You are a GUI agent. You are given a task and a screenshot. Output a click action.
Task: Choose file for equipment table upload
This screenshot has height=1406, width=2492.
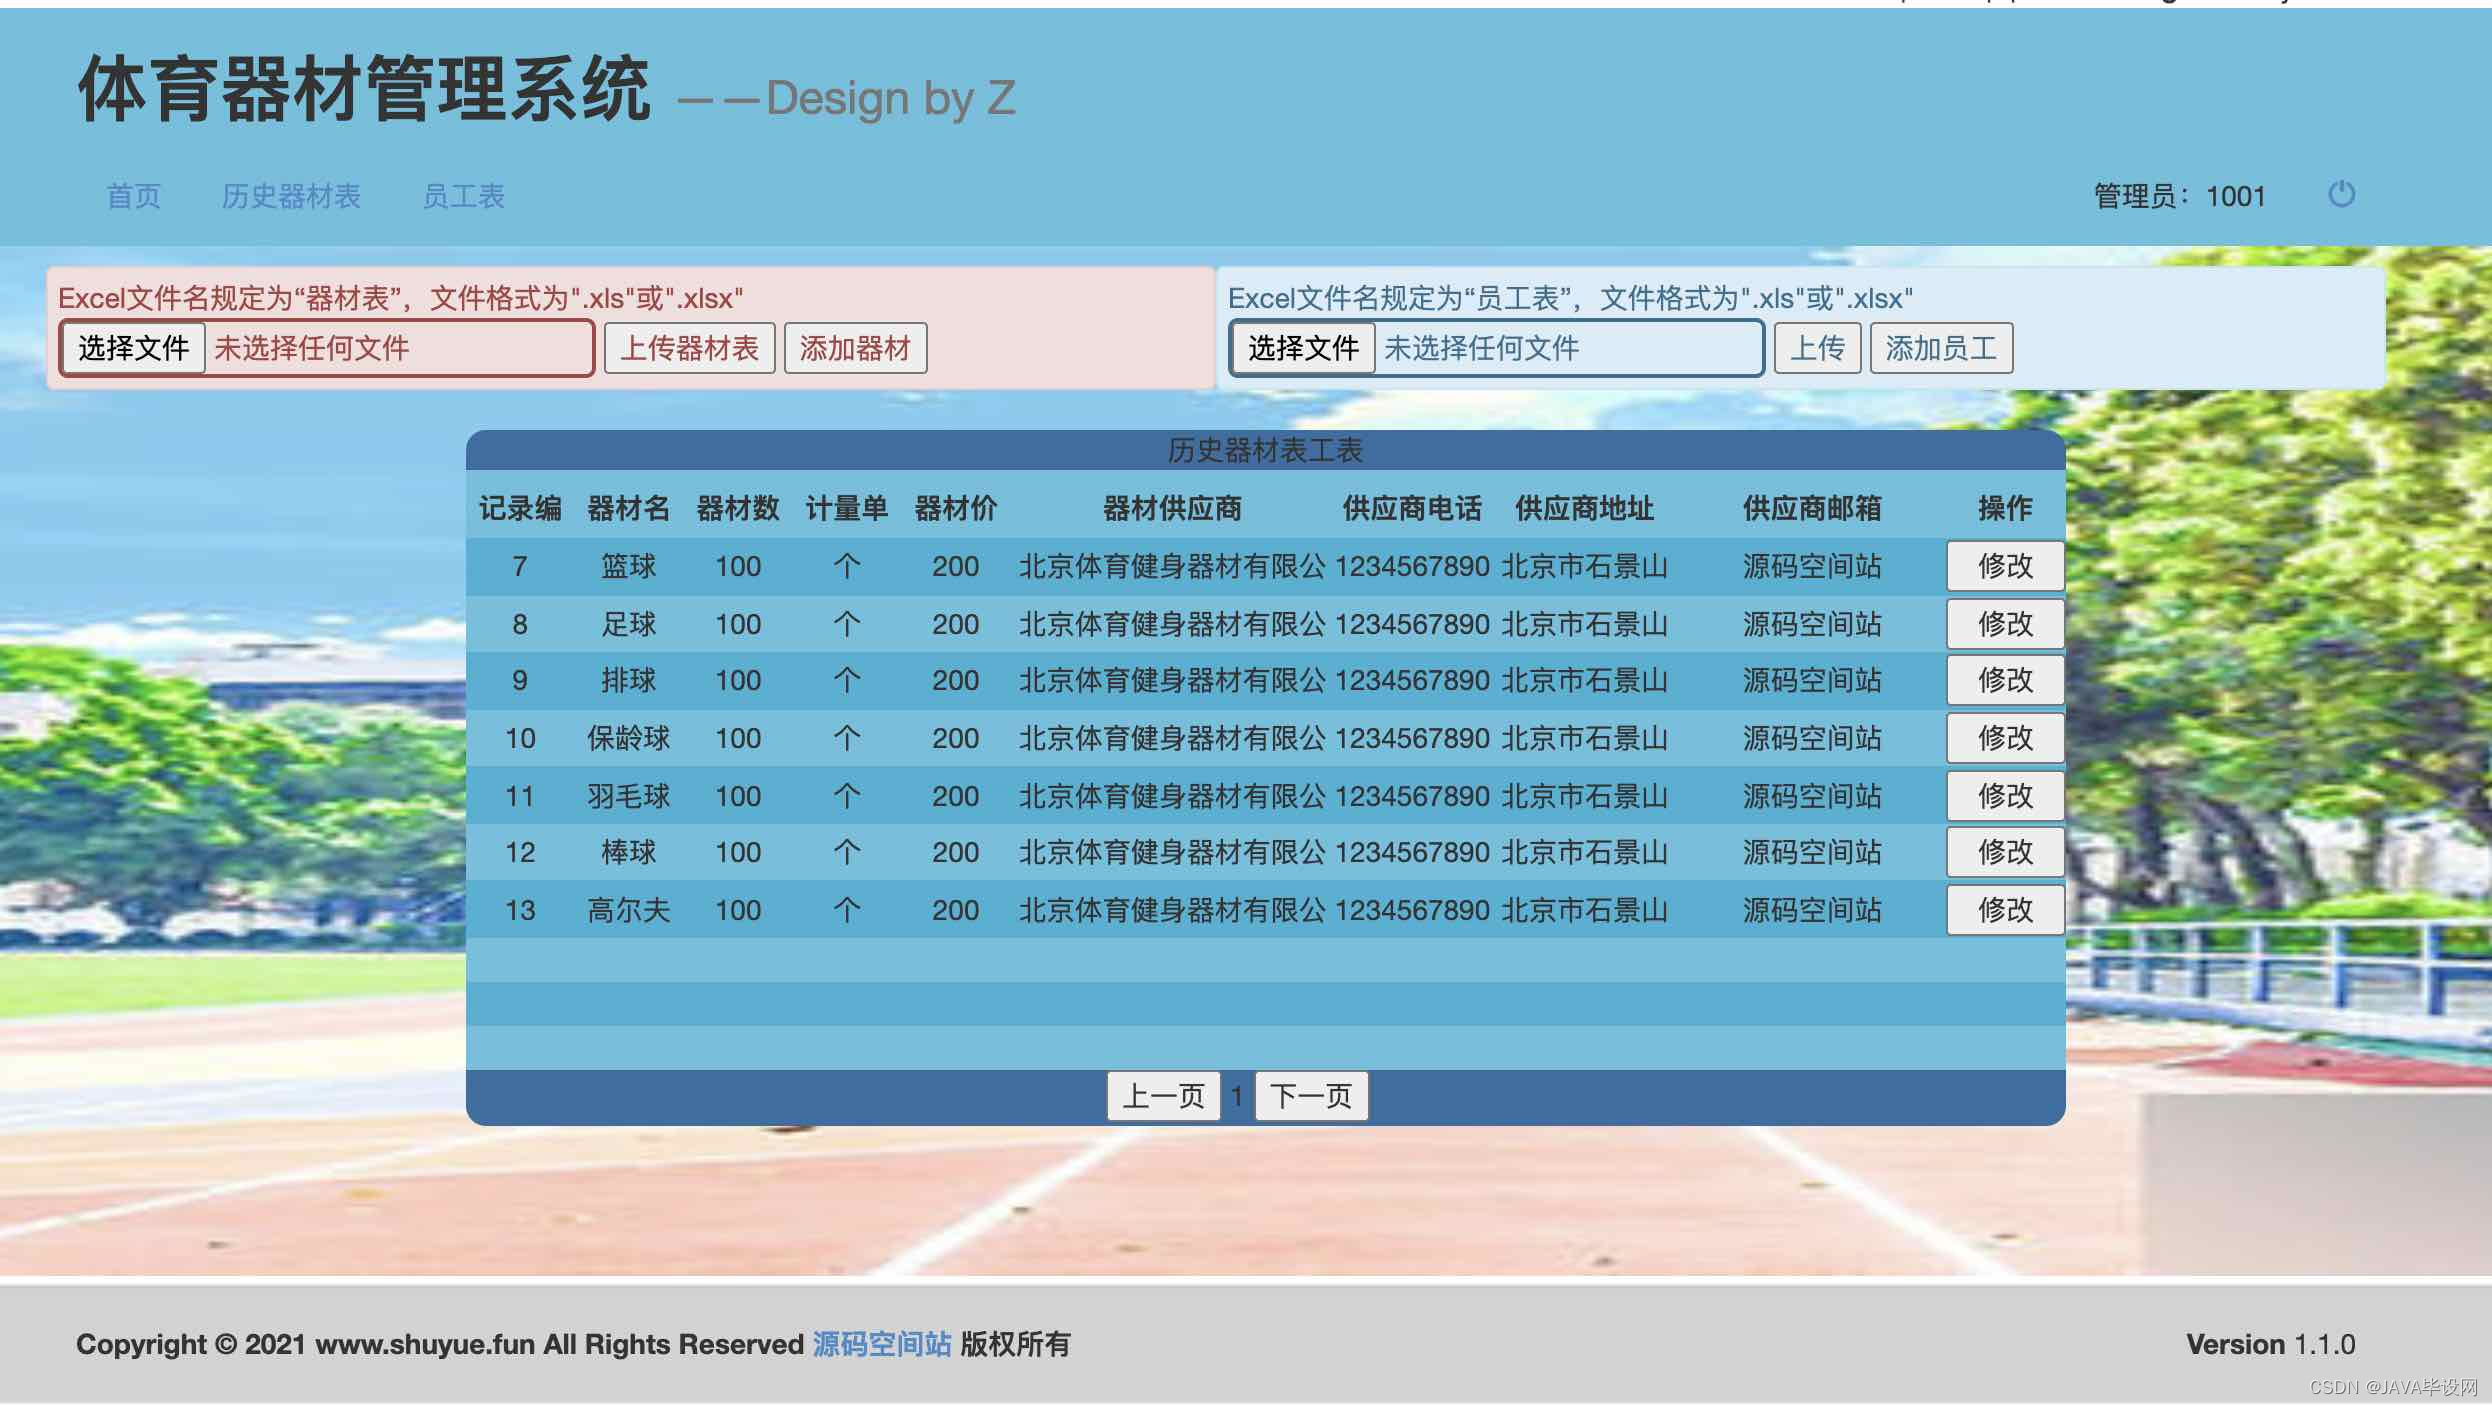[x=134, y=348]
